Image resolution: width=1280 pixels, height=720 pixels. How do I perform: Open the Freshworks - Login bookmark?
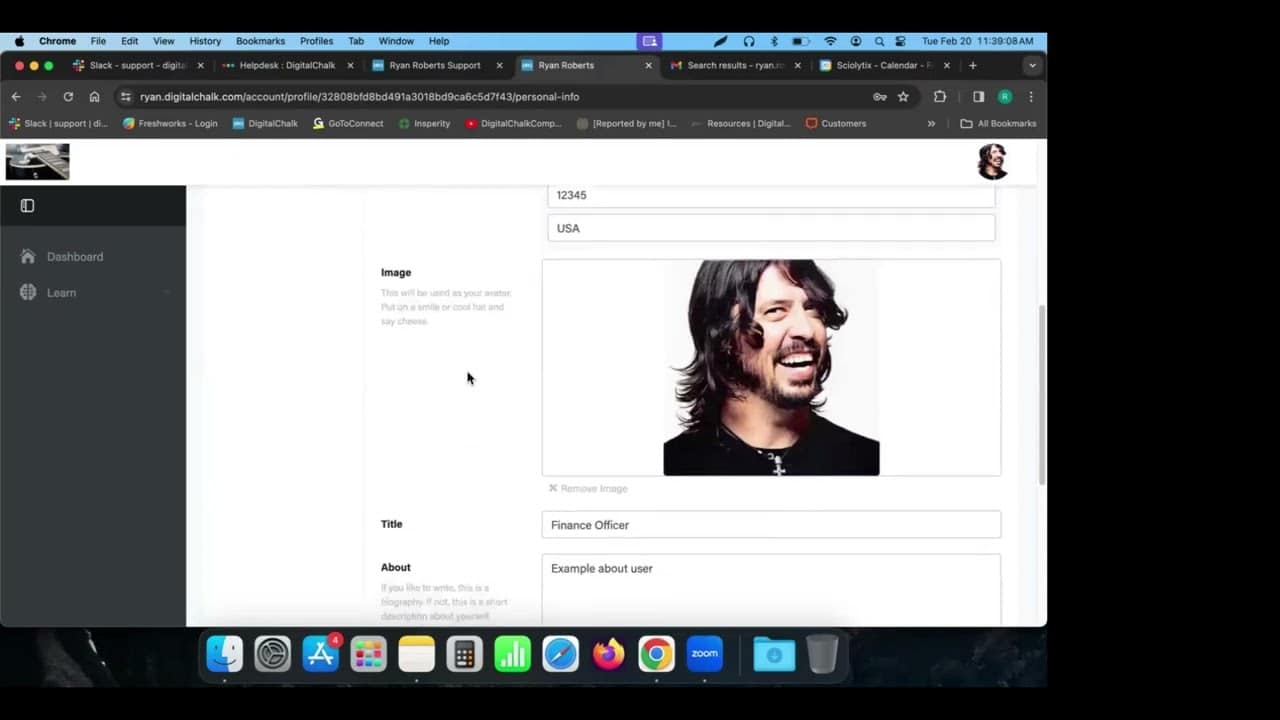[x=170, y=124]
